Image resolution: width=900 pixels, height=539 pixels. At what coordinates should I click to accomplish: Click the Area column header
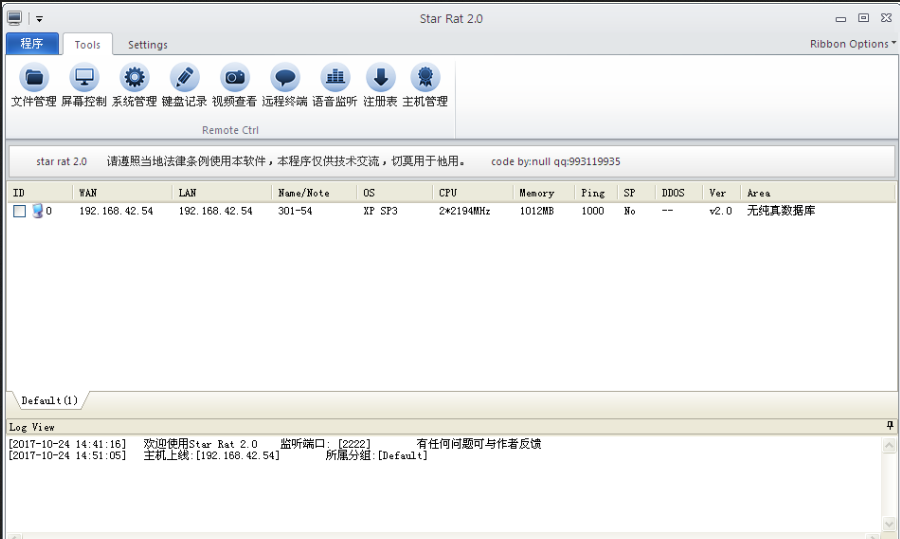[x=818, y=193]
